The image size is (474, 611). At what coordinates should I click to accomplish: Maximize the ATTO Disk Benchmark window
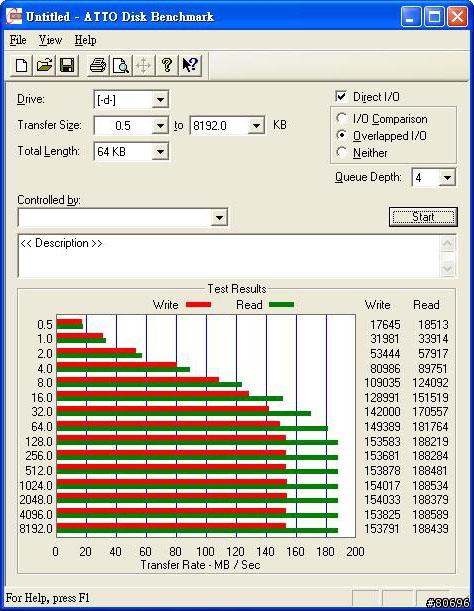[434, 17]
